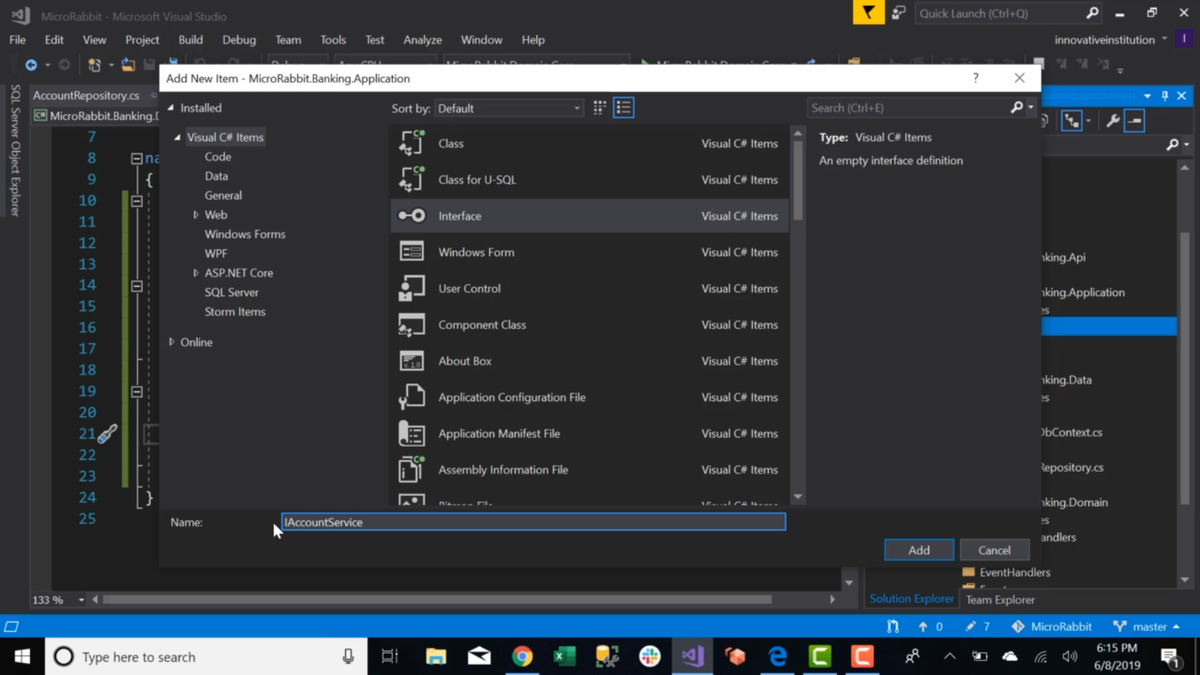Pin the Solution Explorer panel

pos(1165,96)
